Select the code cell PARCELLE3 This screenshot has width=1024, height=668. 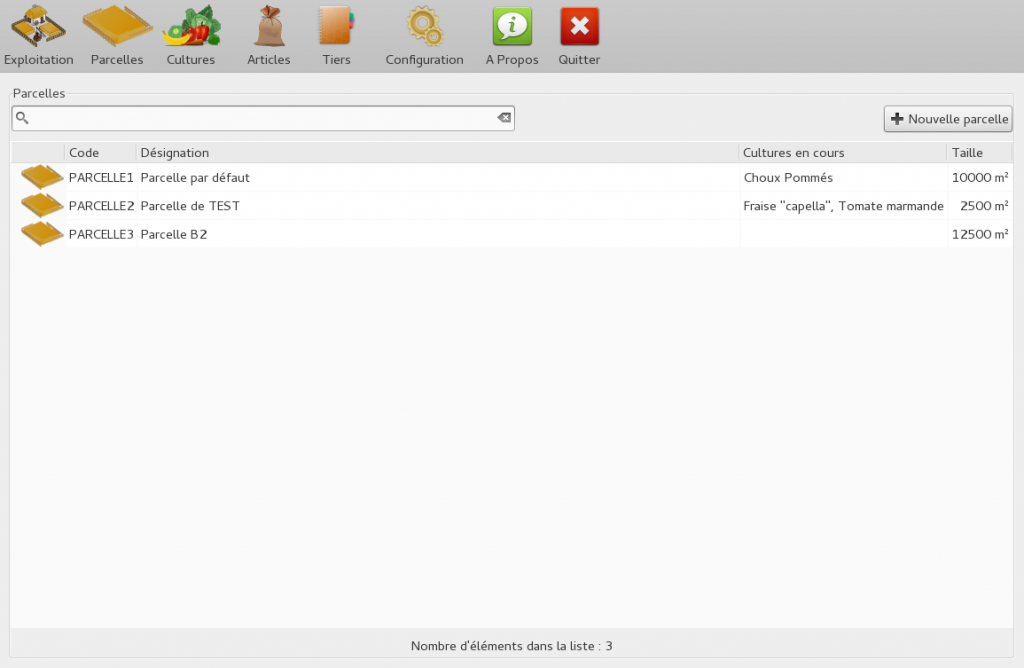[x=101, y=234]
